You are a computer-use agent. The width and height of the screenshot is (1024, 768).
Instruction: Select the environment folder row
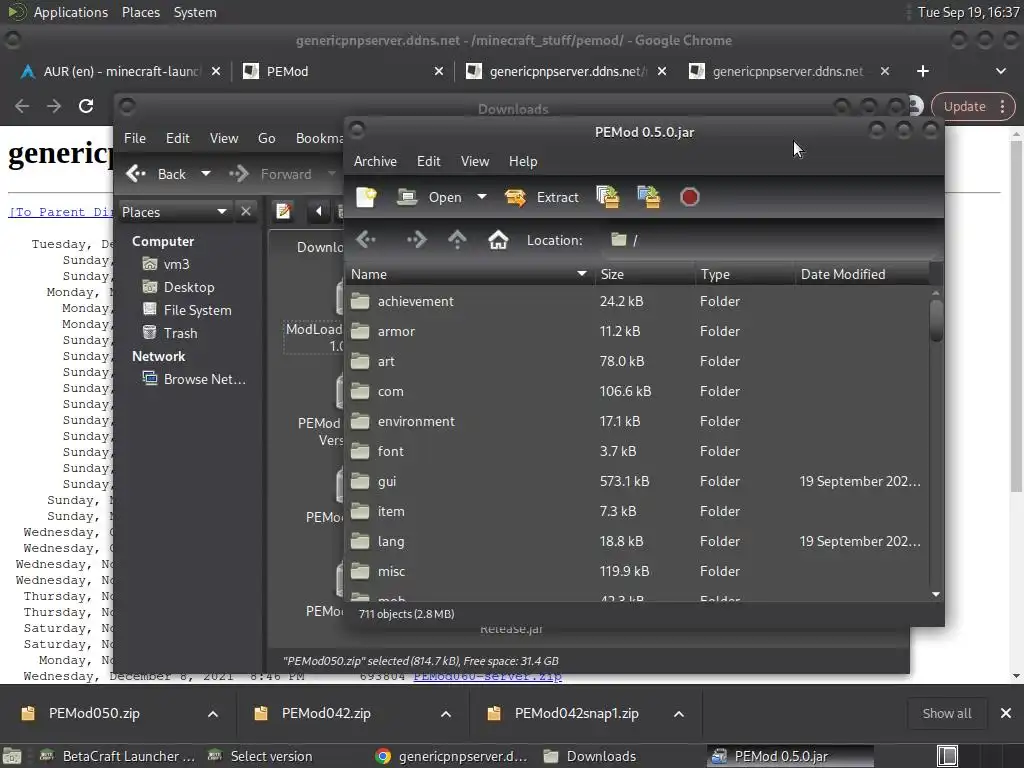(637, 421)
